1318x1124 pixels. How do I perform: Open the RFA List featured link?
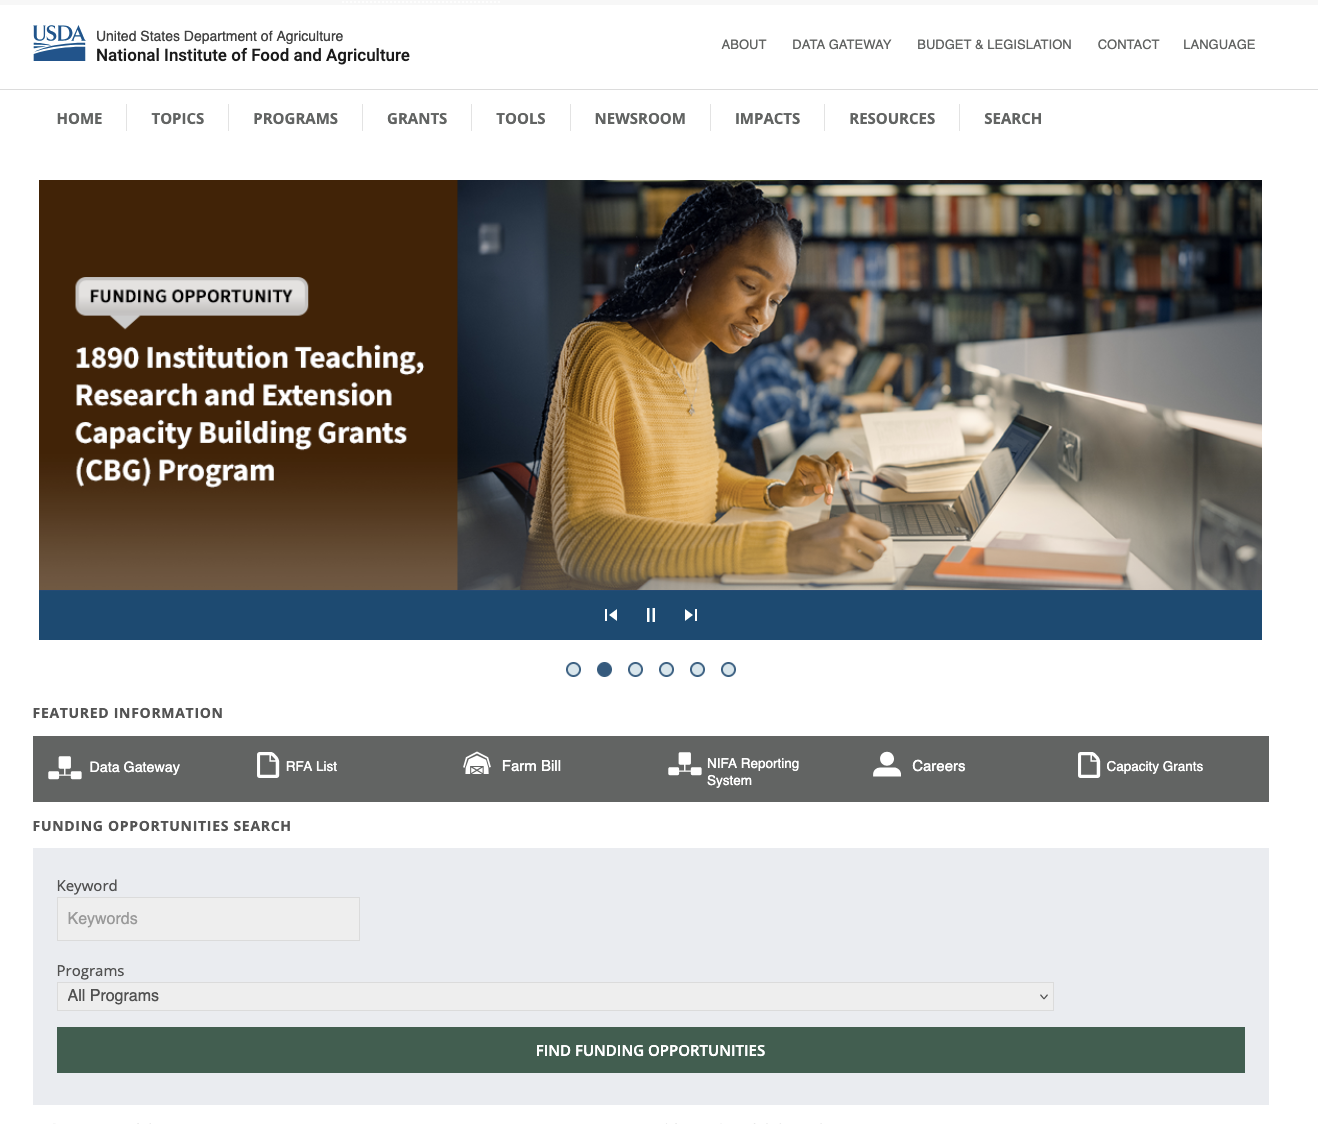tap(311, 766)
